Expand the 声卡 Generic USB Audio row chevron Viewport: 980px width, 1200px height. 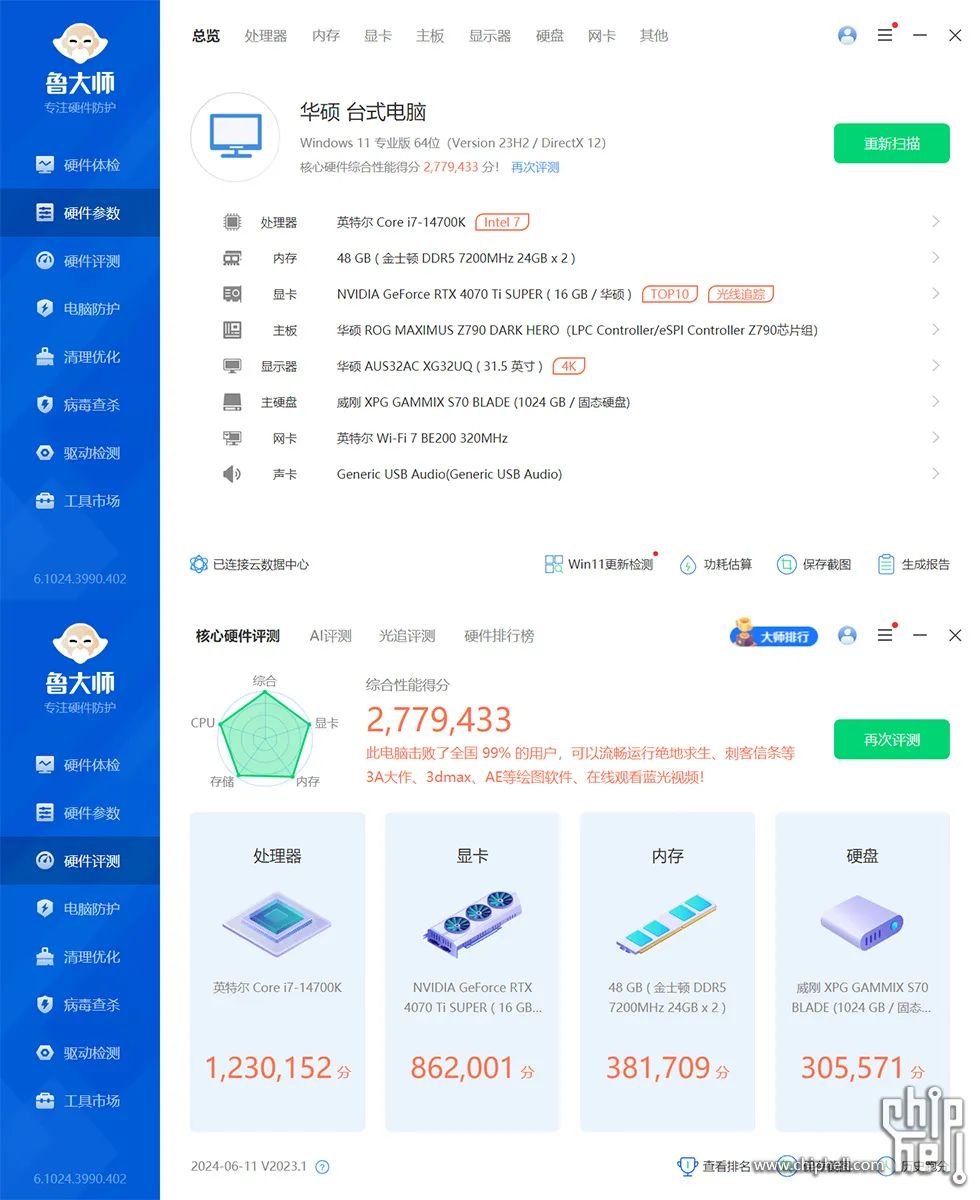936,474
